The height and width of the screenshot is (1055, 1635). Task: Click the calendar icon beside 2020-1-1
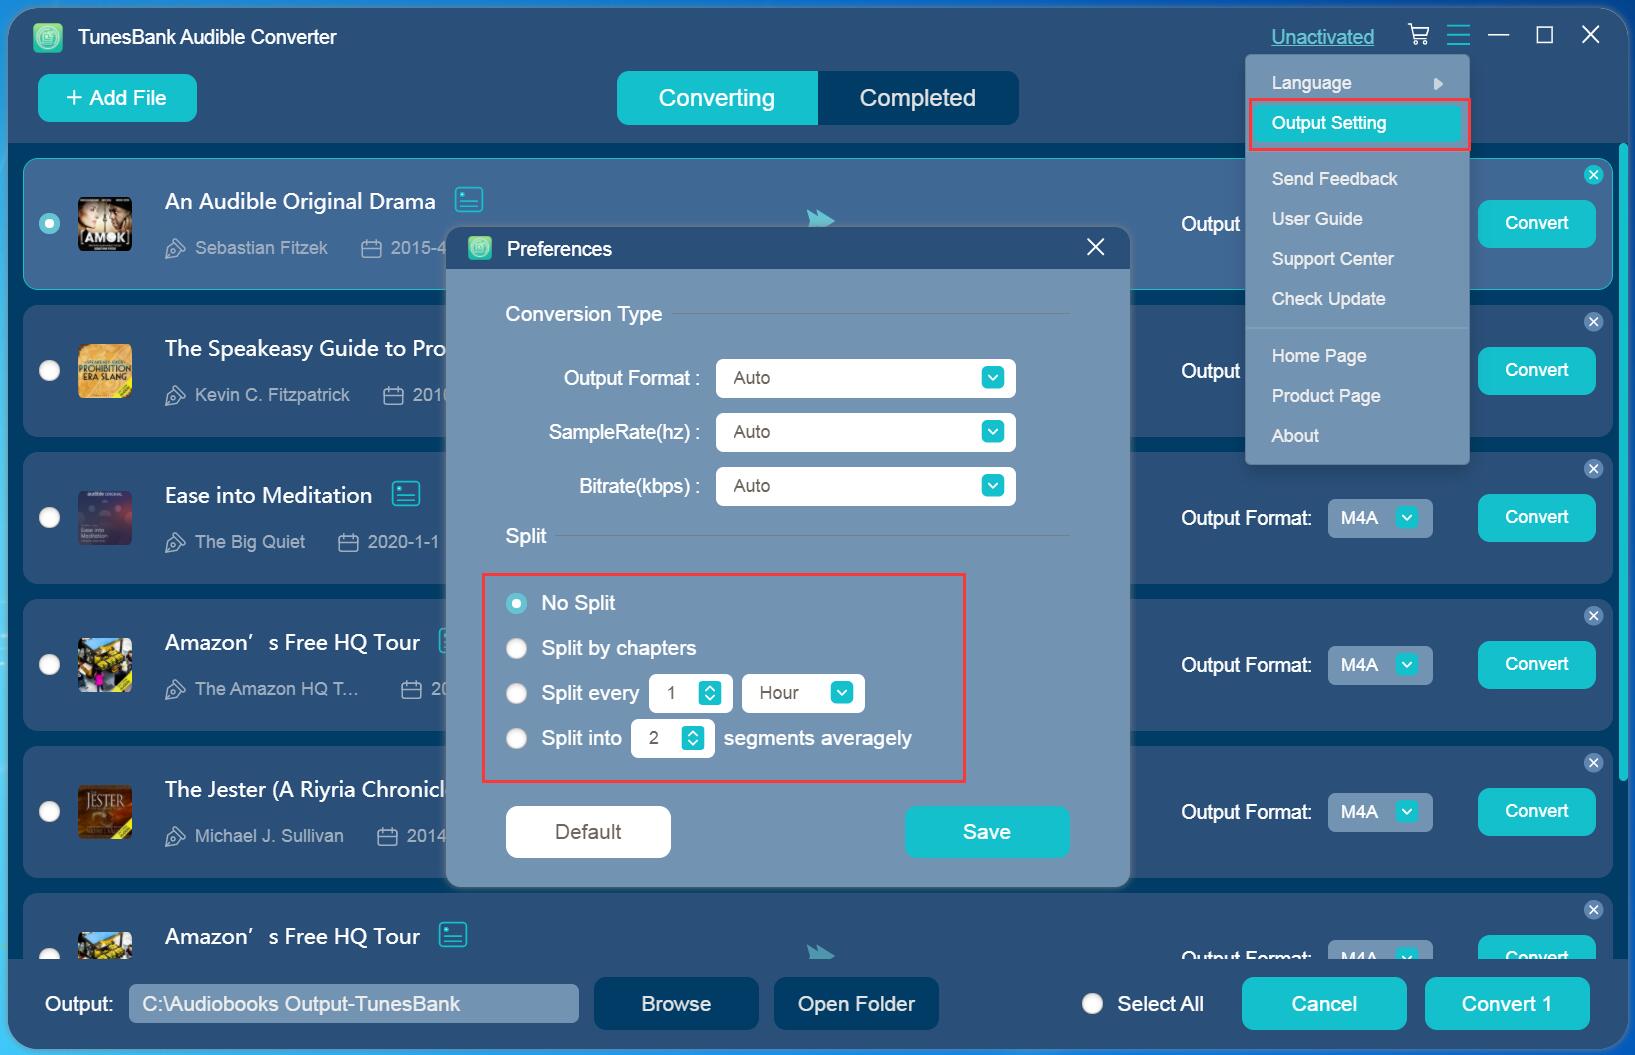[348, 542]
